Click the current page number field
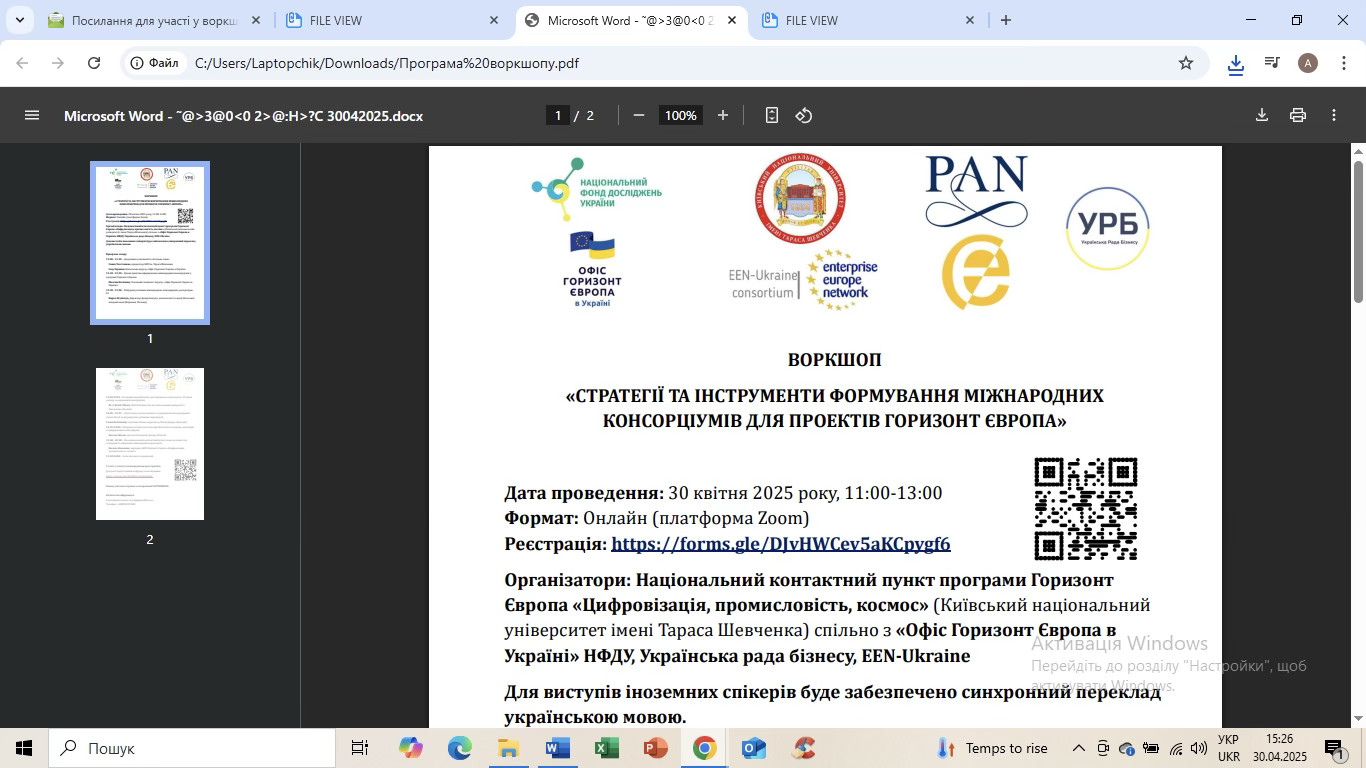The height and width of the screenshot is (768, 1366). pyautogui.click(x=558, y=115)
